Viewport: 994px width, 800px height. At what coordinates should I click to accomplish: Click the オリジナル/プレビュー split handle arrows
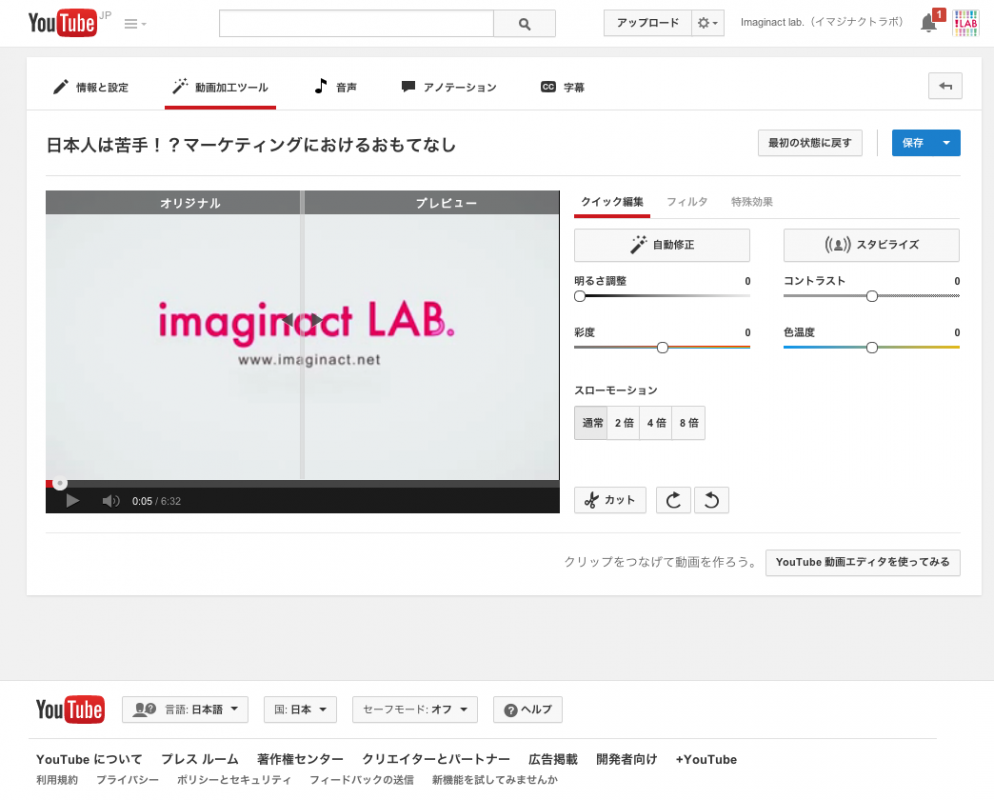303,319
